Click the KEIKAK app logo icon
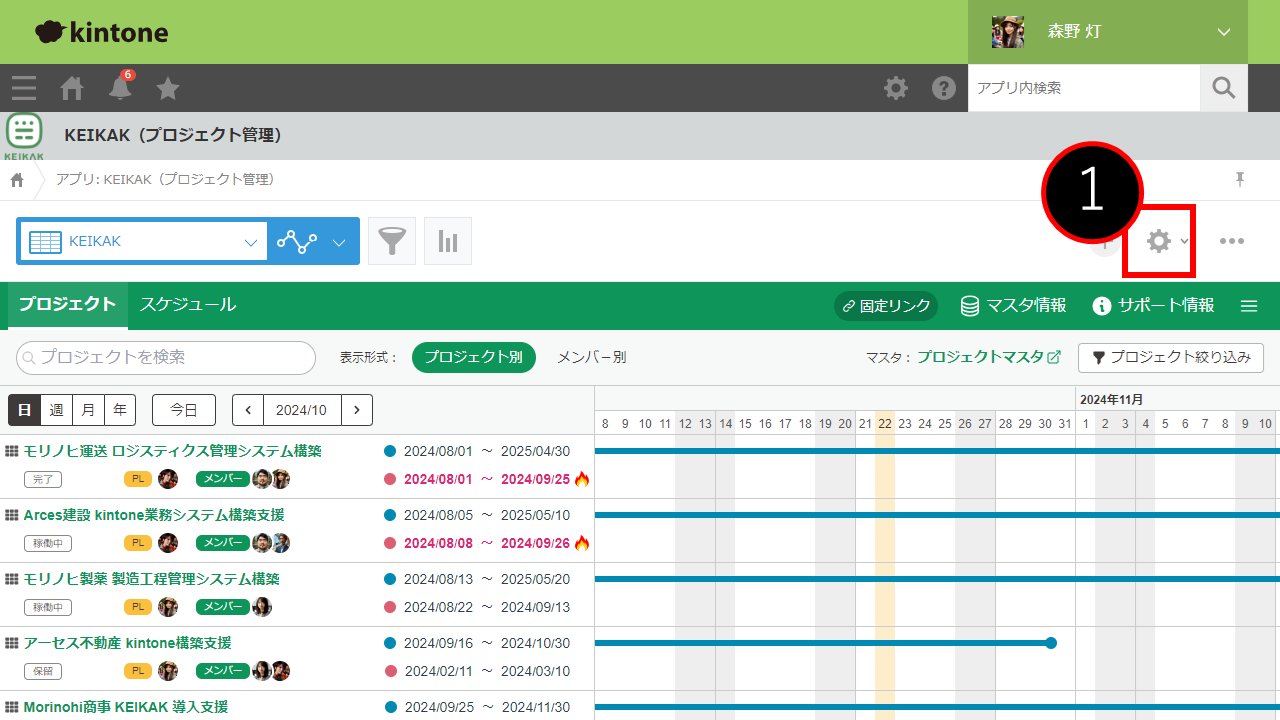The width and height of the screenshot is (1280, 720). coord(24,137)
